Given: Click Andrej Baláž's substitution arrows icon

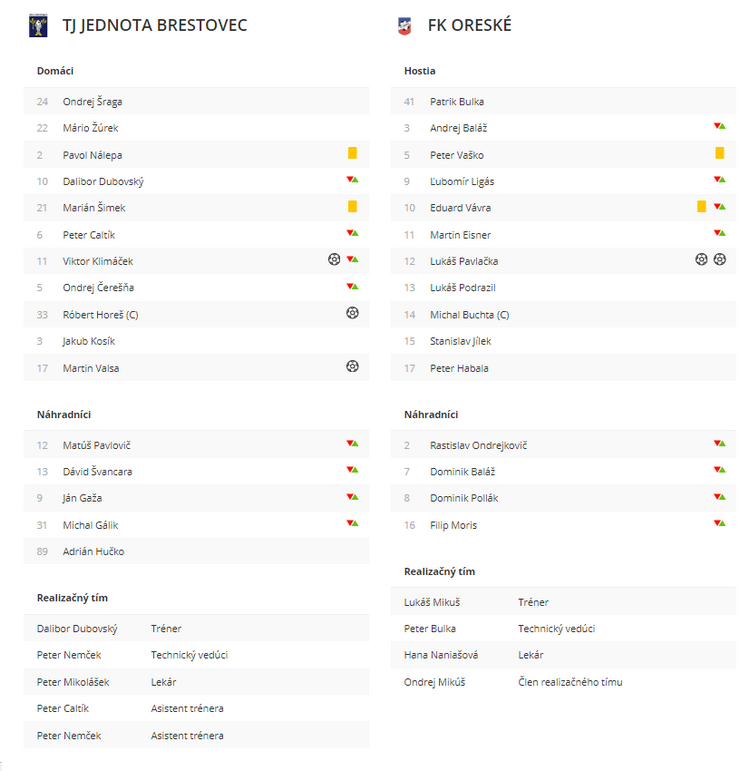Looking at the screenshot, I should click(720, 126).
